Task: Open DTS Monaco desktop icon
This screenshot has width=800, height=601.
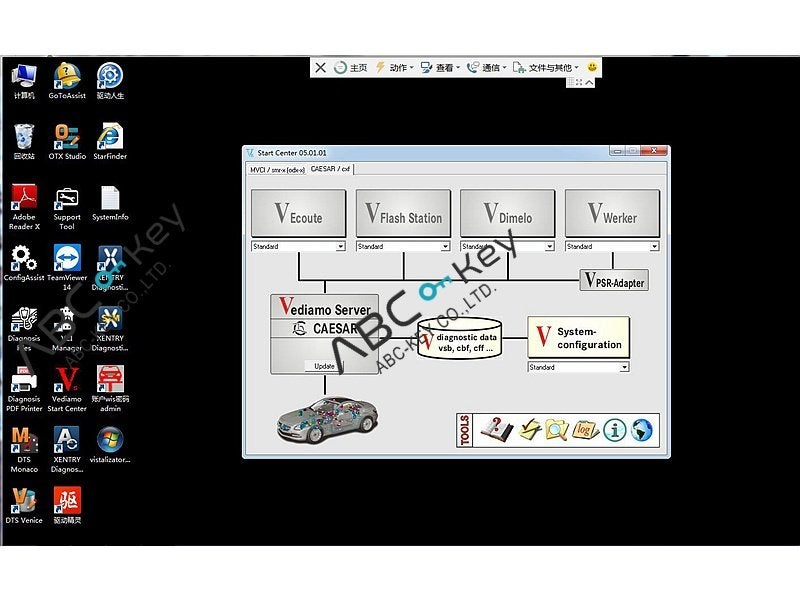Action: pos(24,450)
